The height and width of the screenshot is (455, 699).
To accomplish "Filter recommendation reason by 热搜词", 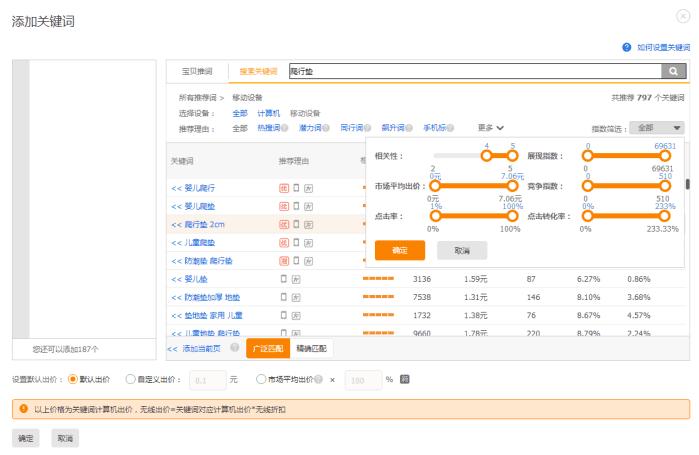I will pyautogui.click(x=268, y=128).
